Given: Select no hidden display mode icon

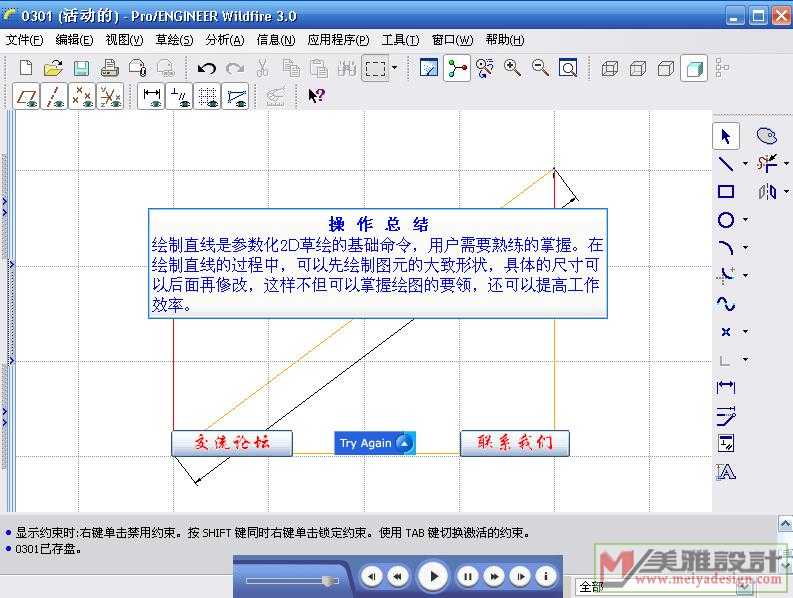Looking at the screenshot, I should [666, 68].
